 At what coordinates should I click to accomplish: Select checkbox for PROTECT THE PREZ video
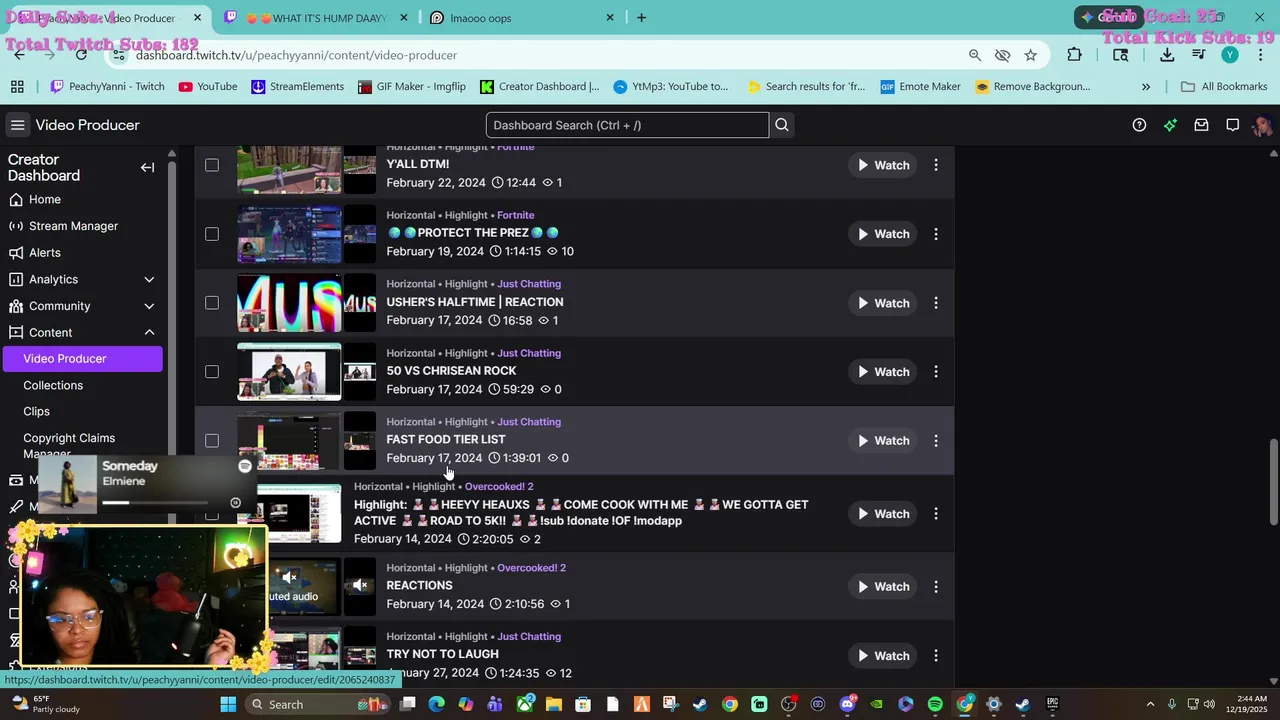click(x=212, y=234)
